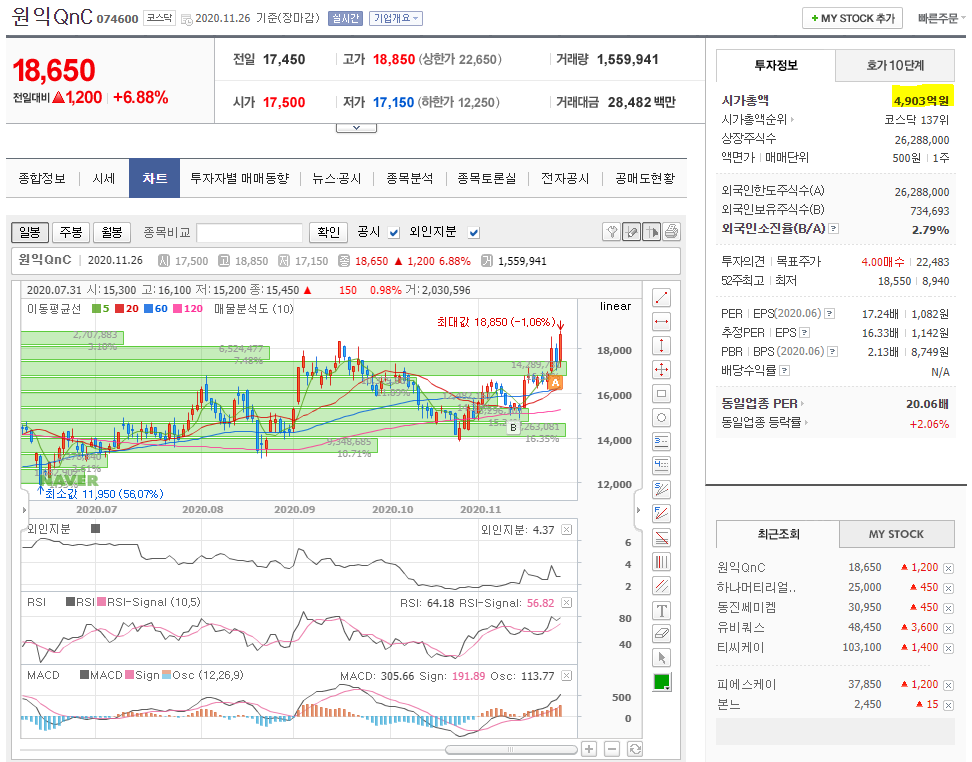This screenshot has height=762, width=972.
Task: Select the circle drawing tool
Action: click(x=661, y=418)
